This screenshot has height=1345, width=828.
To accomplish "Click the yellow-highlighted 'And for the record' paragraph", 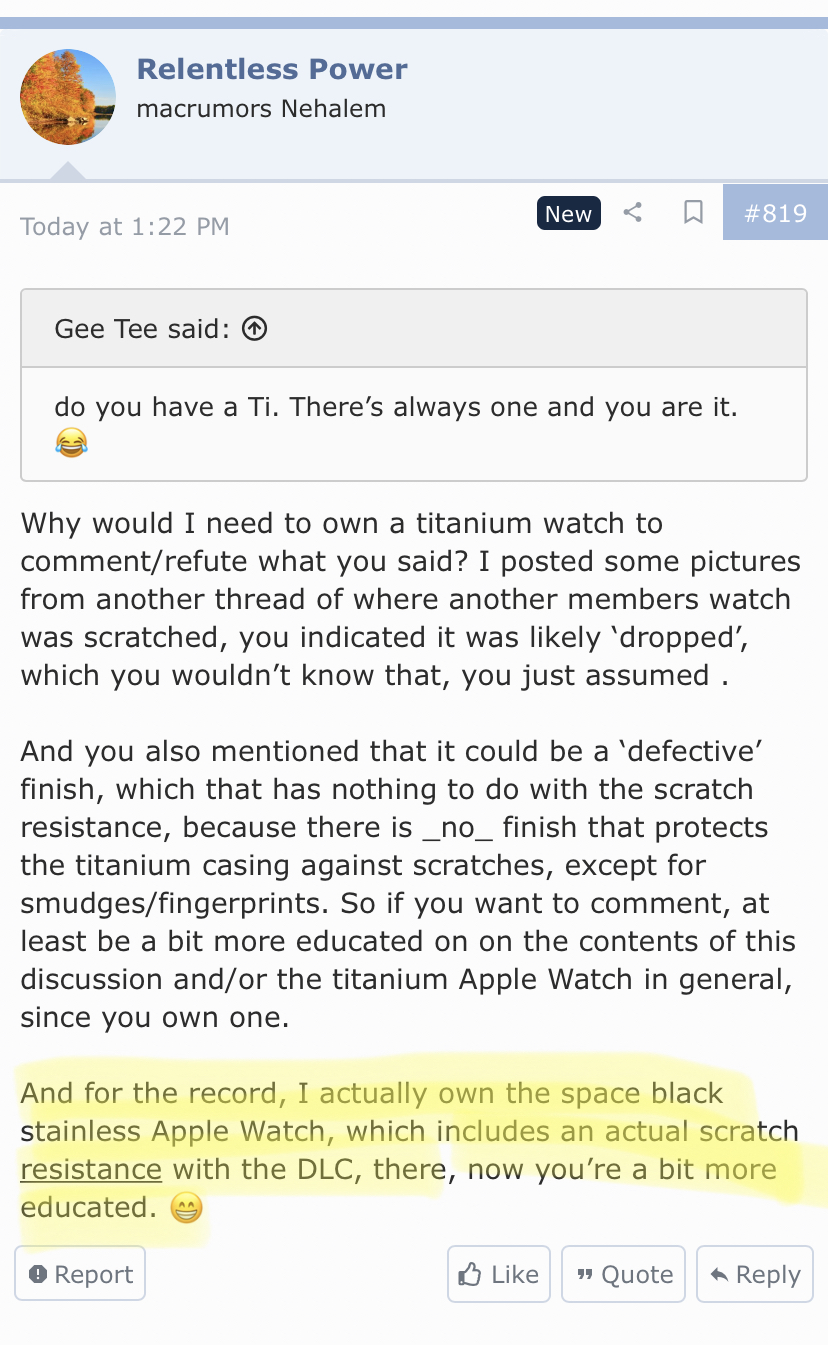I will pyautogui.click(x=410, y=1150).
